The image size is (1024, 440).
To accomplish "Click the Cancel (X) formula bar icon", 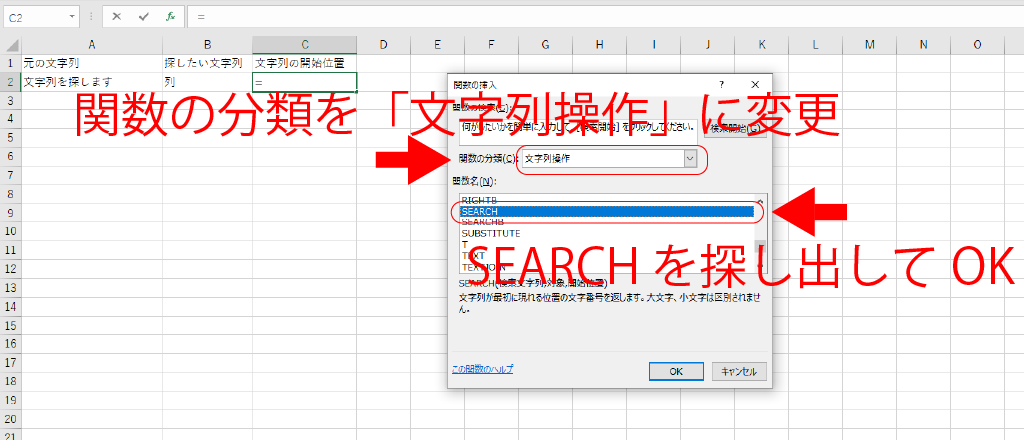I will point(117,17).
